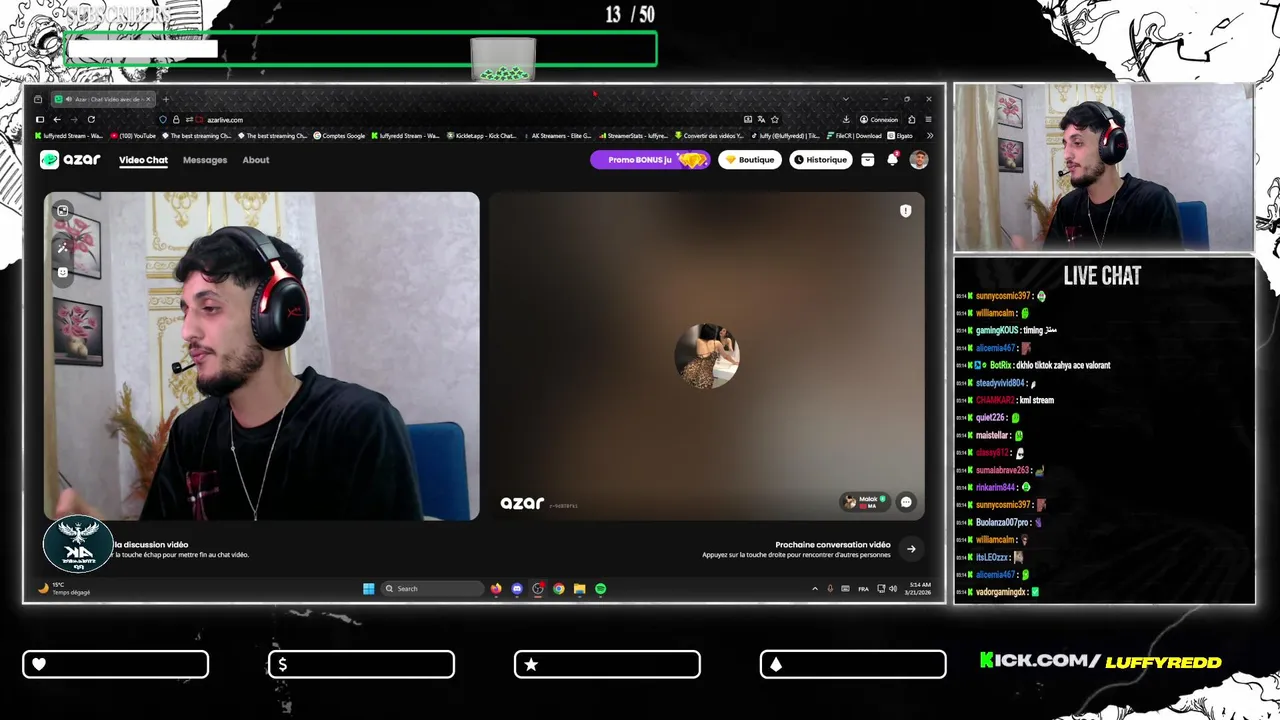Click the picture-in-picture icon on own video
1280x720 pixels.
pos(62,211)
